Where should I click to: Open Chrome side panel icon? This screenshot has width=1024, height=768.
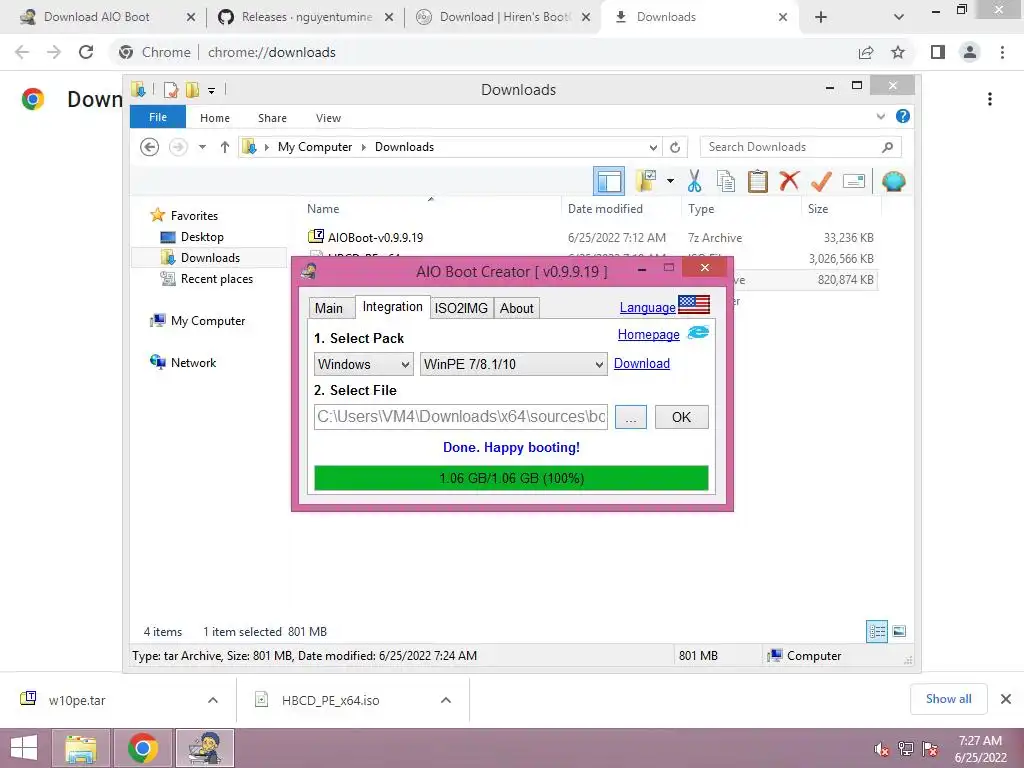point(938,52)
